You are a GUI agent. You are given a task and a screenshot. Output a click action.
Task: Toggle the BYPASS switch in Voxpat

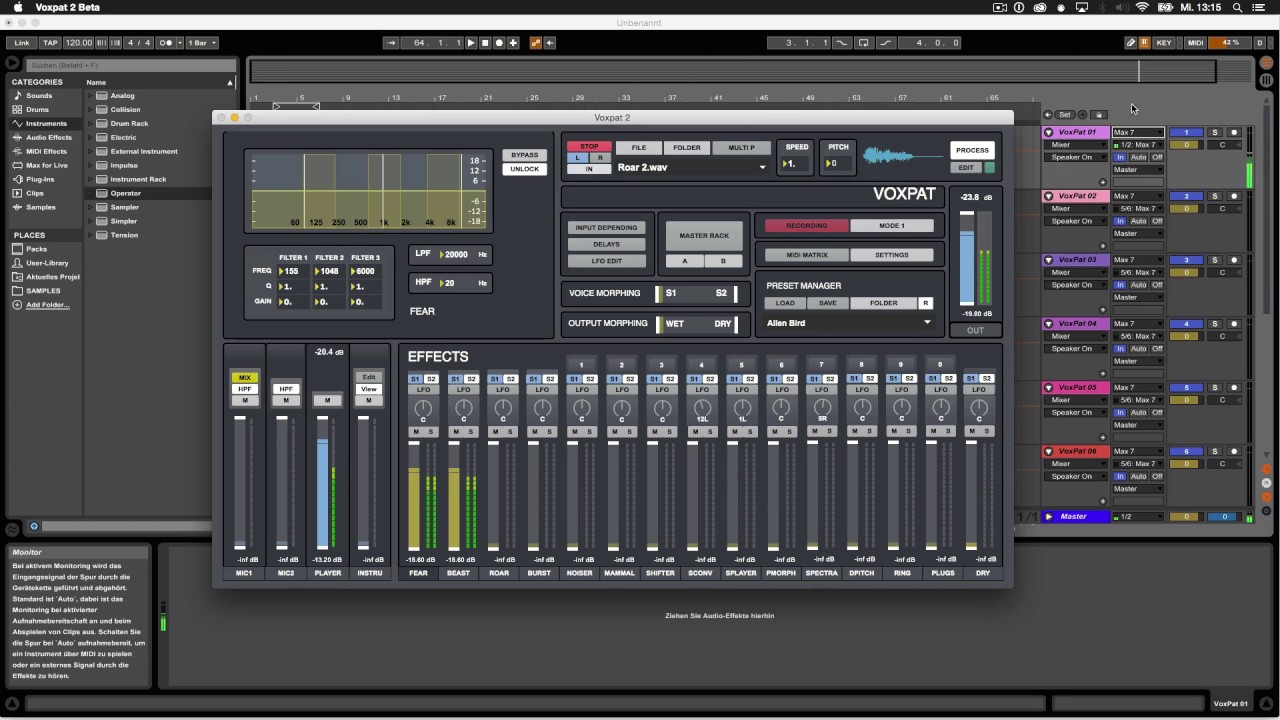[x=524, y=155]
